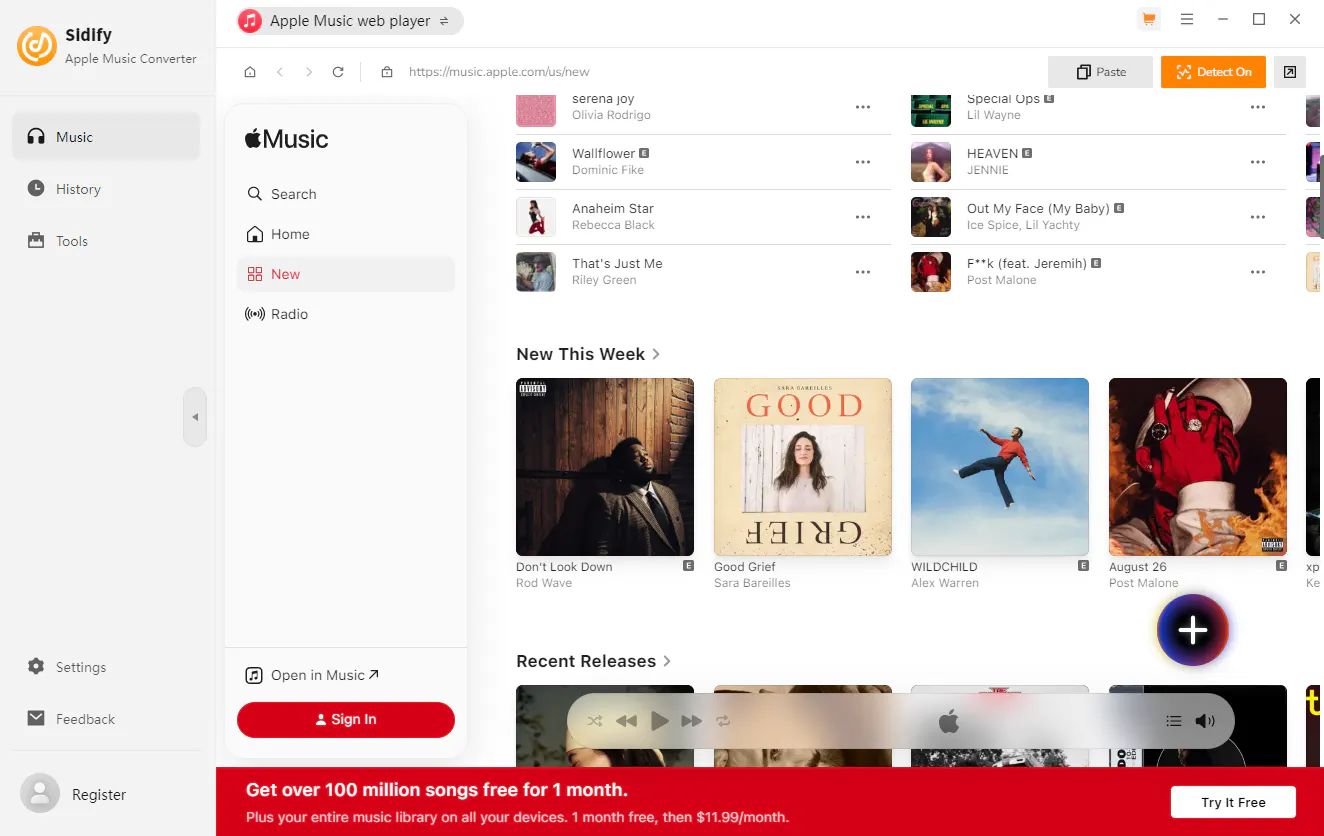1324x836 pixels.
Task: Click the red Sign In button
Action: (x=346, y=719)
